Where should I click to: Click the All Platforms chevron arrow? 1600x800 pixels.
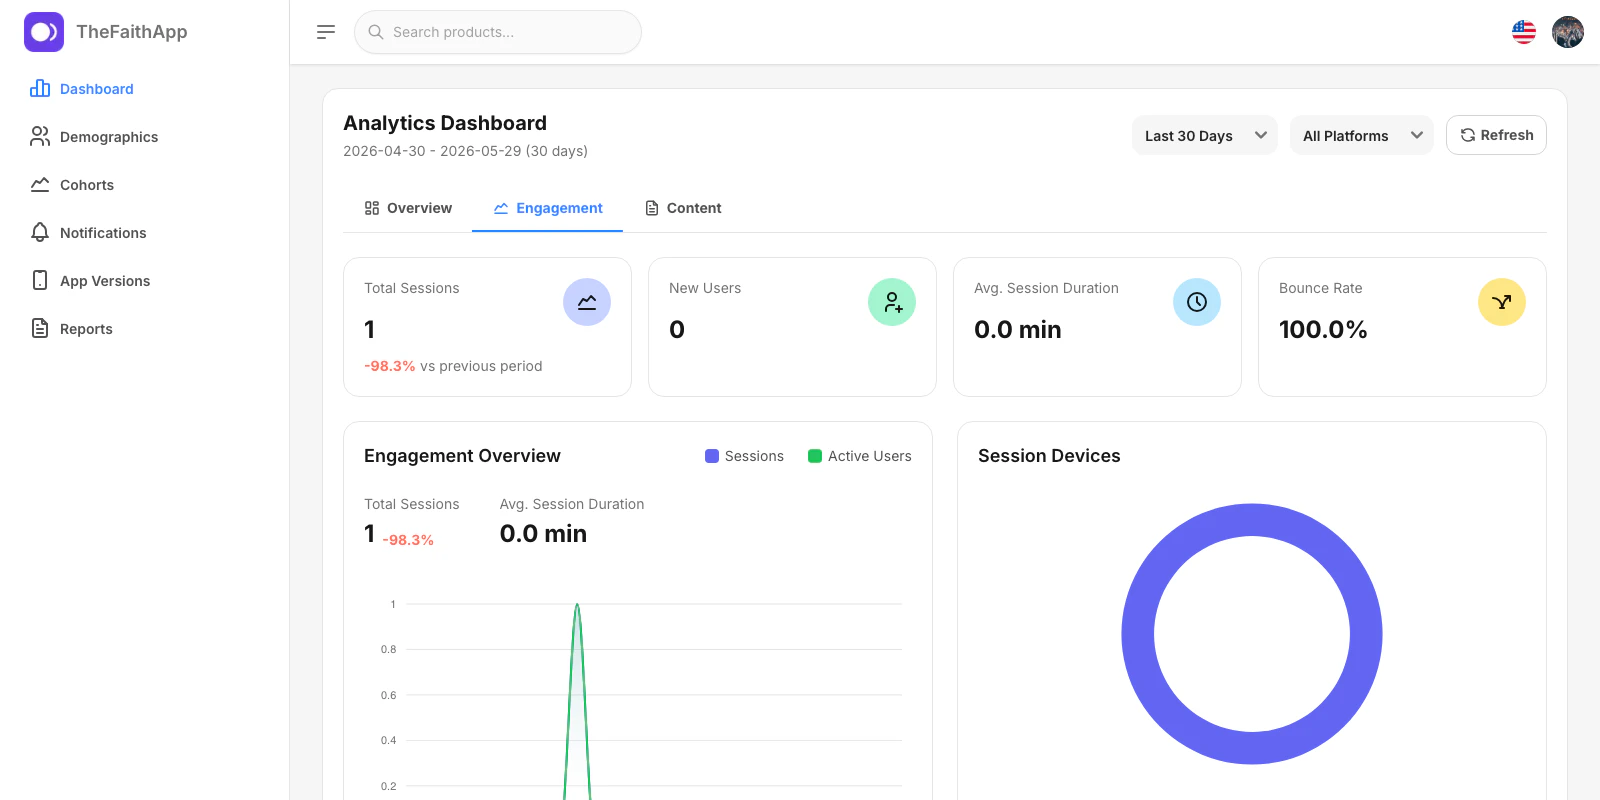point(1417,135)
